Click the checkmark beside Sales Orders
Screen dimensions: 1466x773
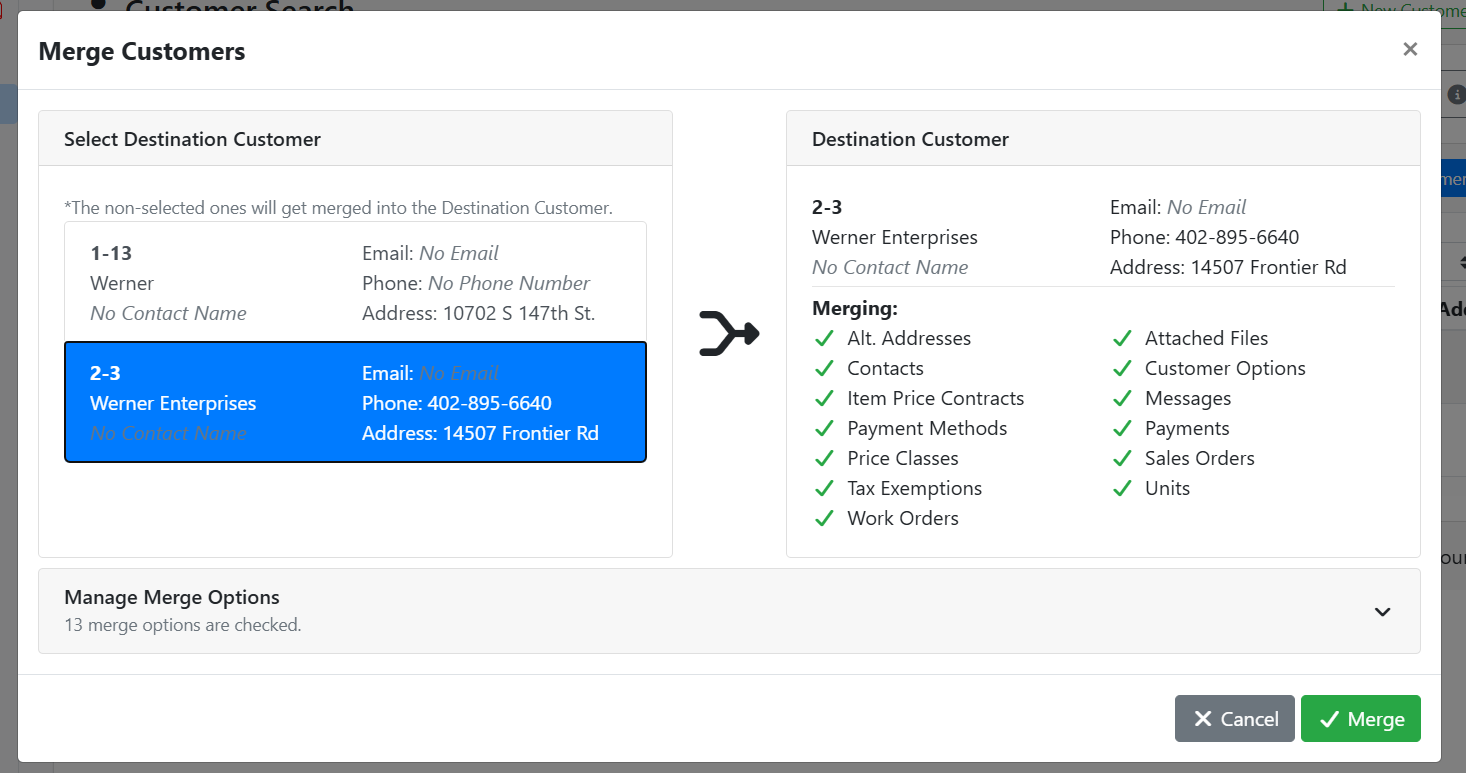1122,459
